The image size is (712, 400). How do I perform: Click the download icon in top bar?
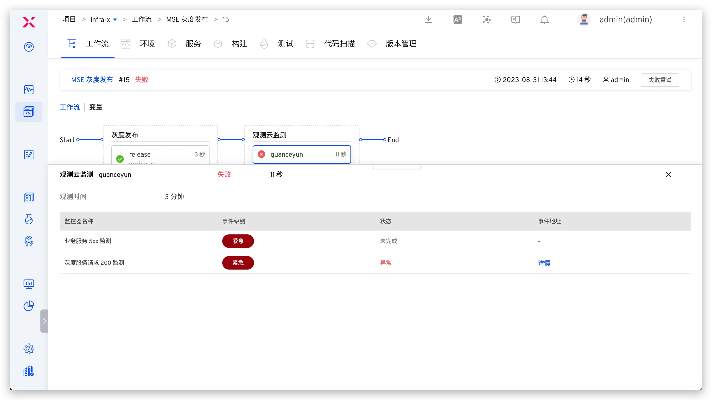pyautogui.click(x=428, y=19)
